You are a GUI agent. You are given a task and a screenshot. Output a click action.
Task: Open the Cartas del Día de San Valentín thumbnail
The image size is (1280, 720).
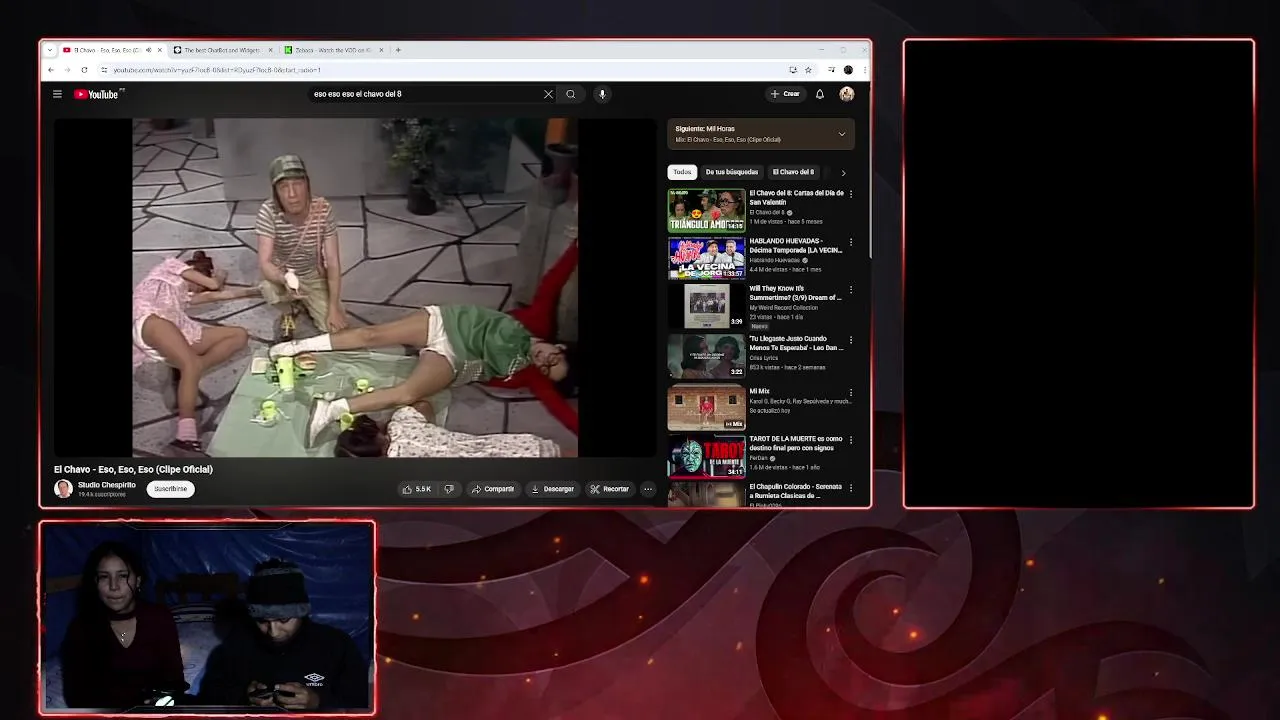707,210
